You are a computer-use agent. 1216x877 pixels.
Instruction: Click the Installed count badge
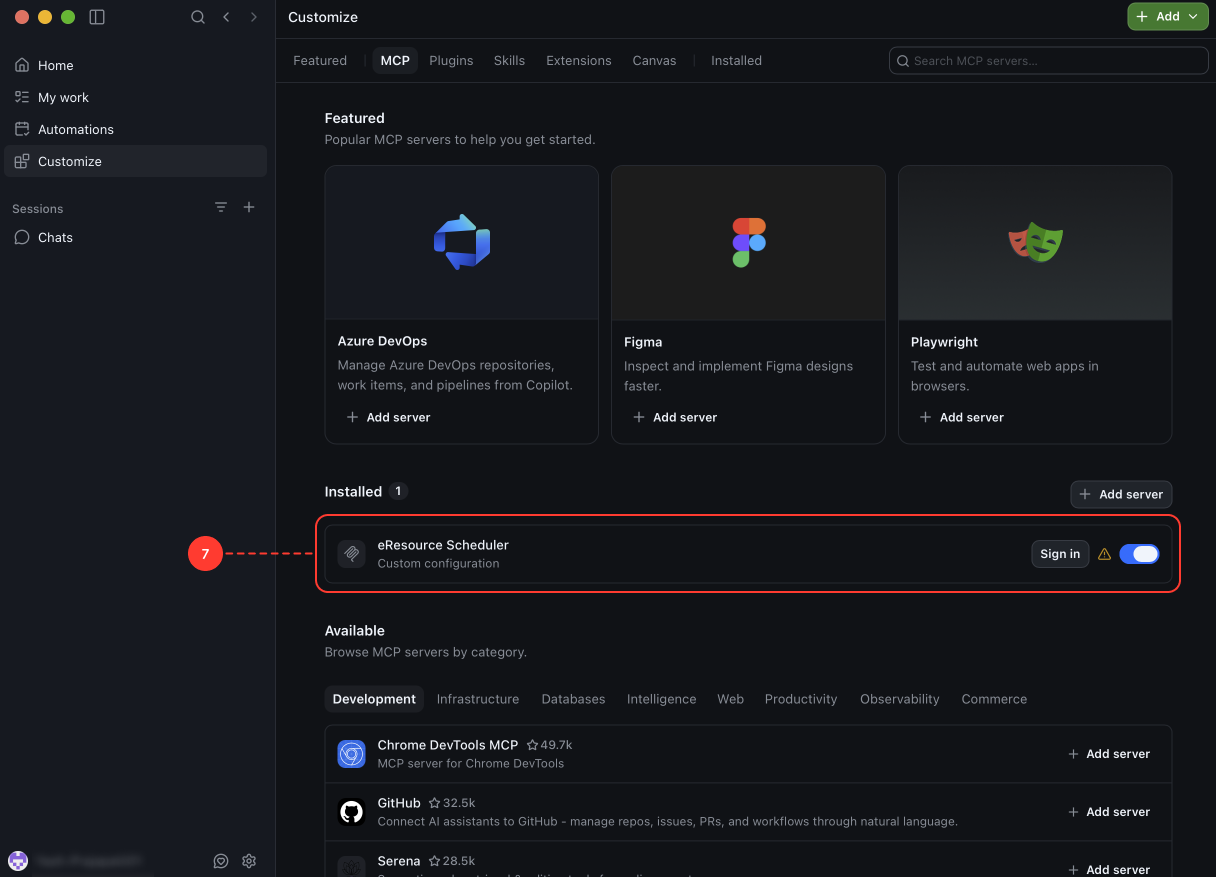398,491
